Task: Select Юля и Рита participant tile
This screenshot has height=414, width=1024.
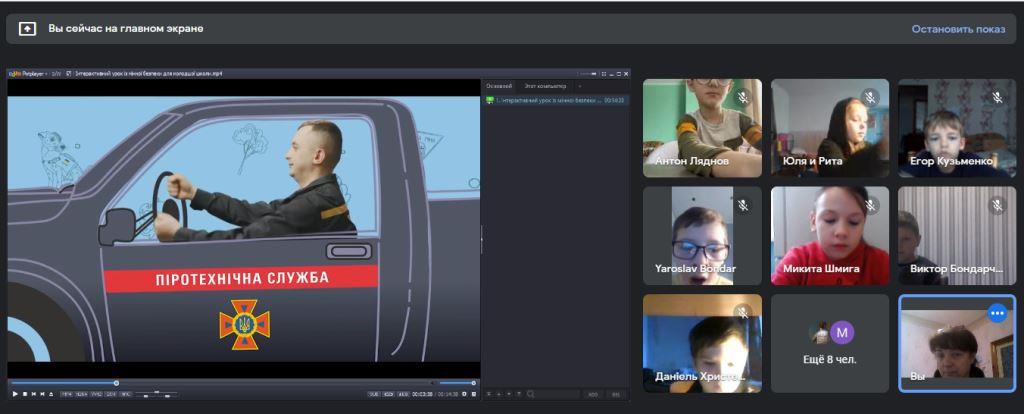Action: [830, 128]
